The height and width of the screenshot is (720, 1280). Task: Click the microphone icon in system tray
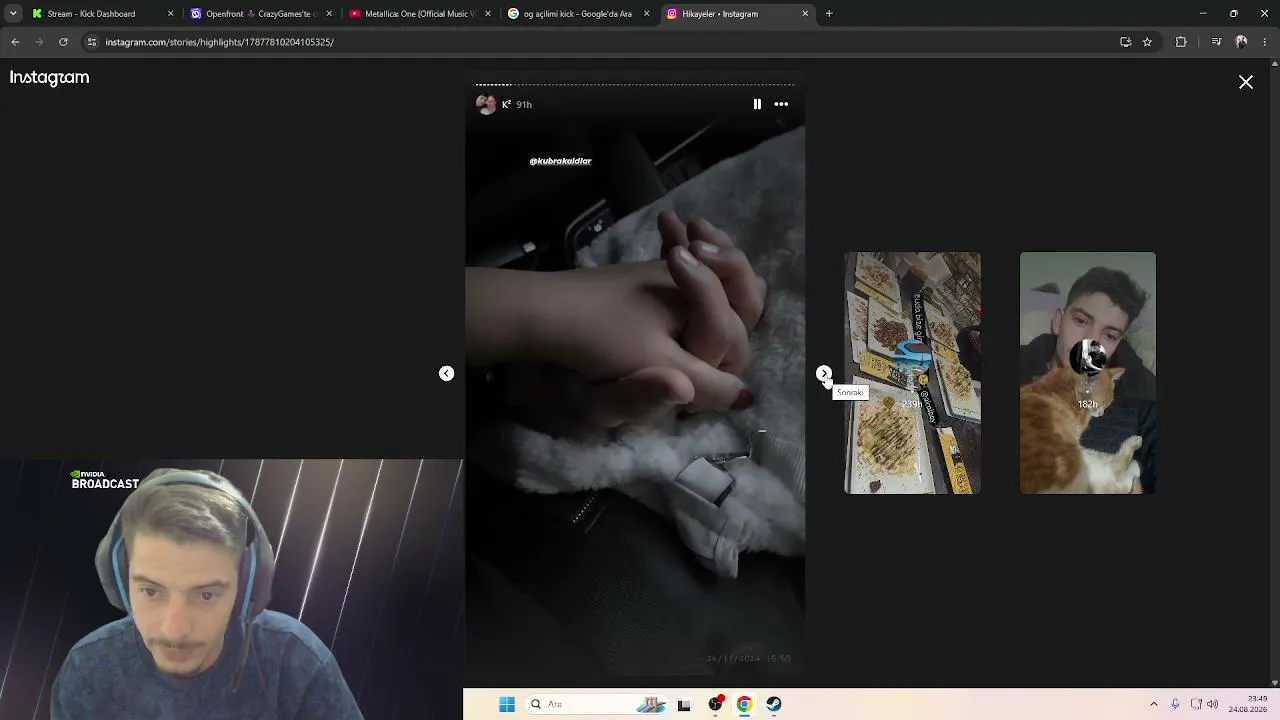point(1175,705)
